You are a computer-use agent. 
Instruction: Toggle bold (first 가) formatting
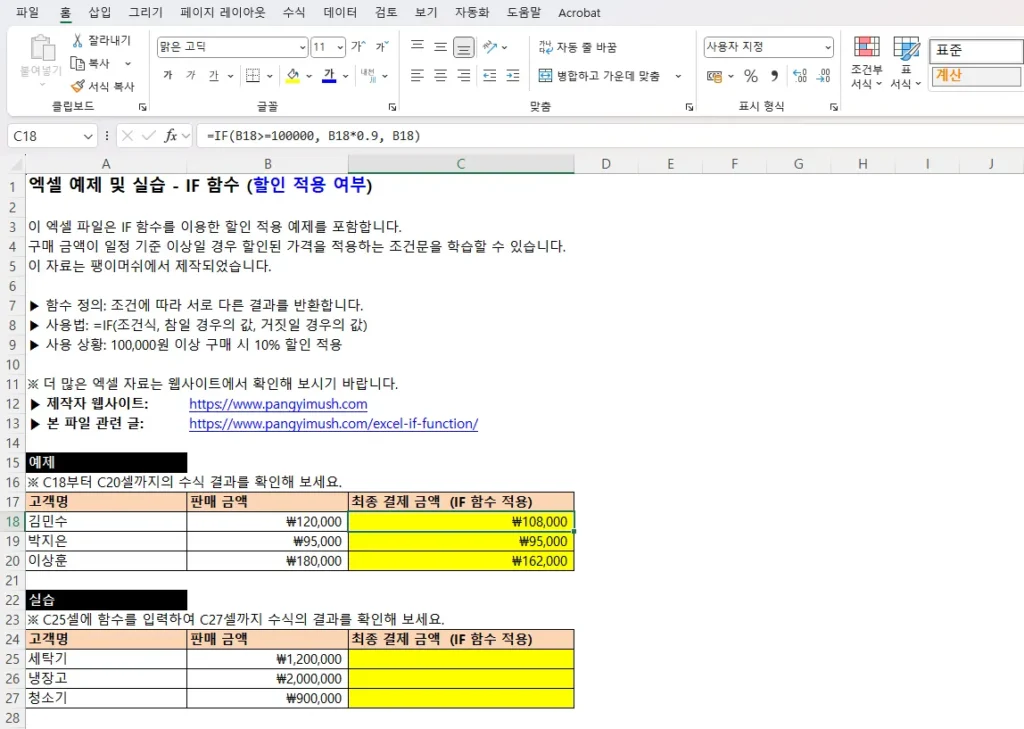click(168, 76)
